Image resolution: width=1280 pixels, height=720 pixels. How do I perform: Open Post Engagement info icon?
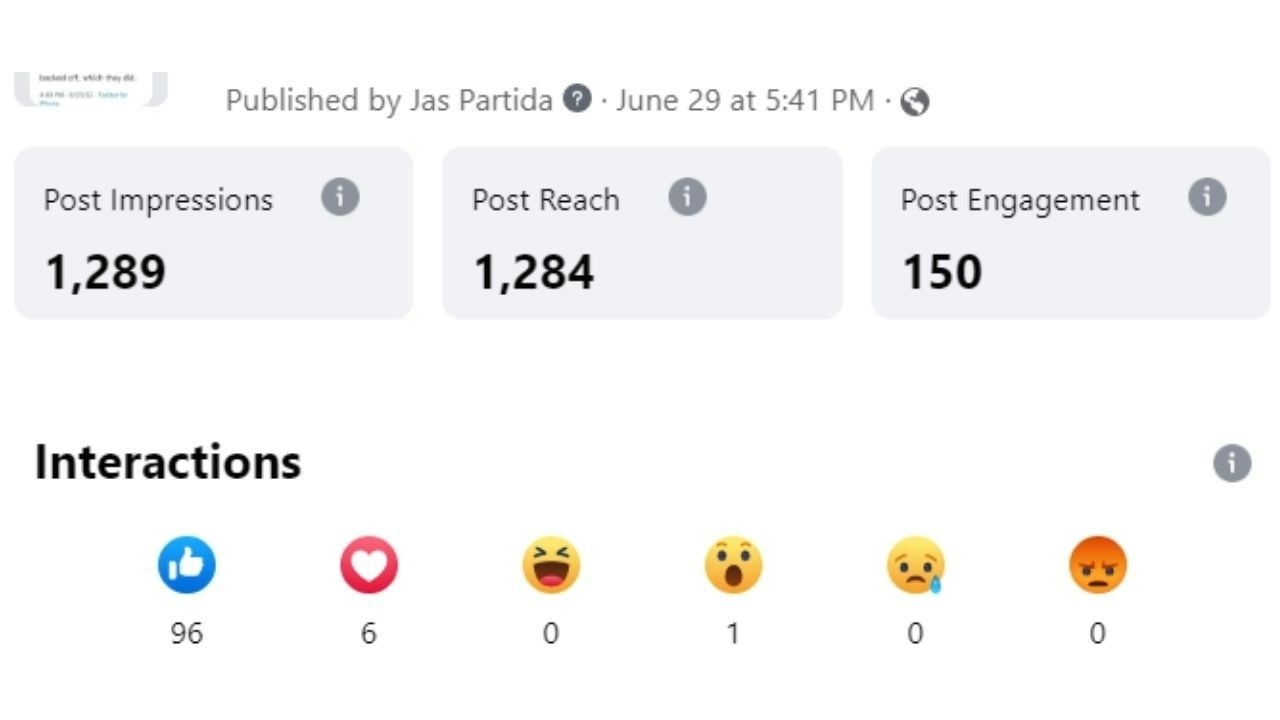click(1207, 197)
